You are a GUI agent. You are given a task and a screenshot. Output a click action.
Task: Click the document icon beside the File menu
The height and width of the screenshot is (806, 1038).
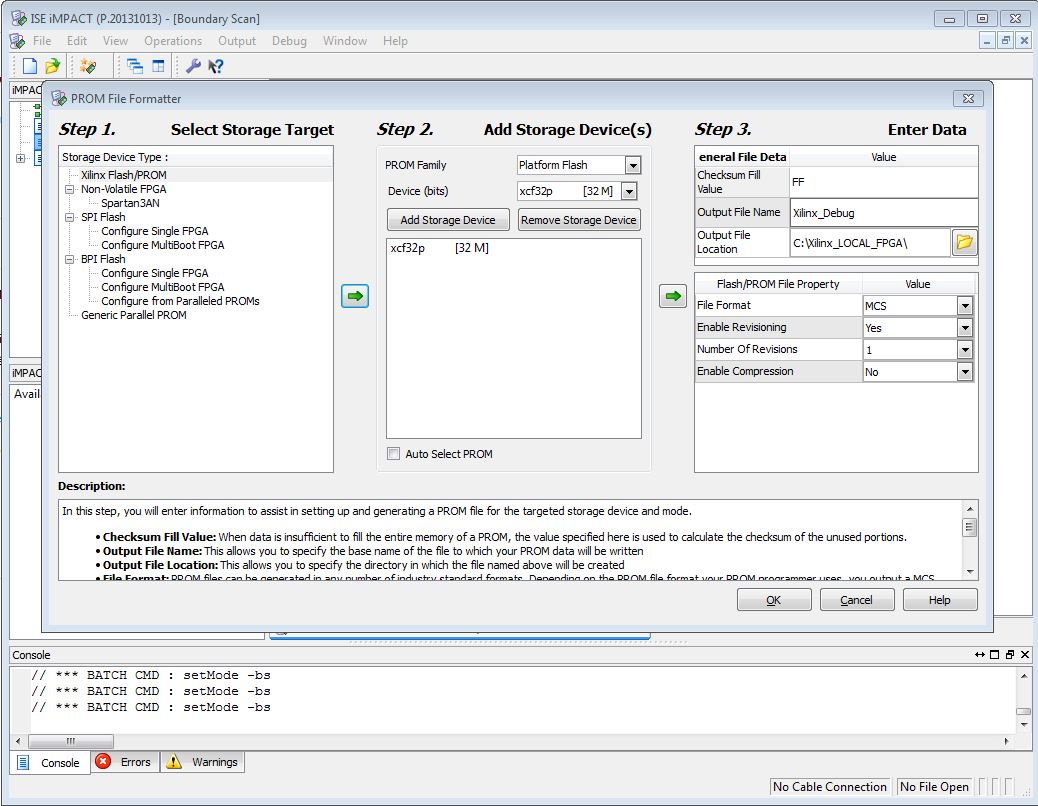(17, 41)
